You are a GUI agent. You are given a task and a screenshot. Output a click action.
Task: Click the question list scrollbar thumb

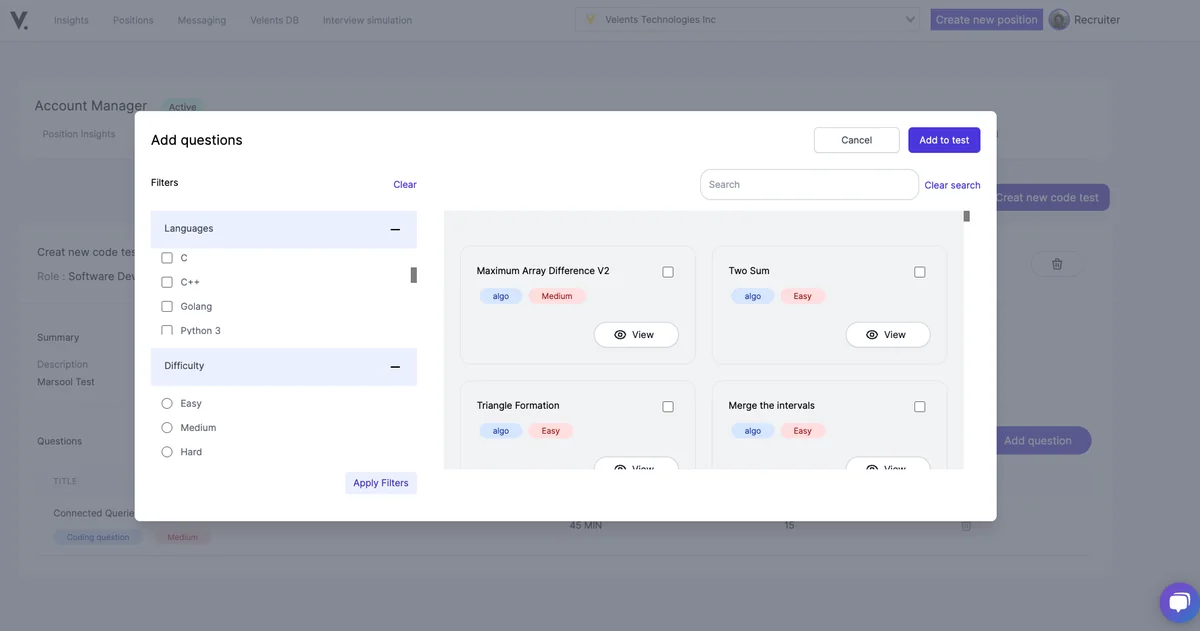[967, 216]
